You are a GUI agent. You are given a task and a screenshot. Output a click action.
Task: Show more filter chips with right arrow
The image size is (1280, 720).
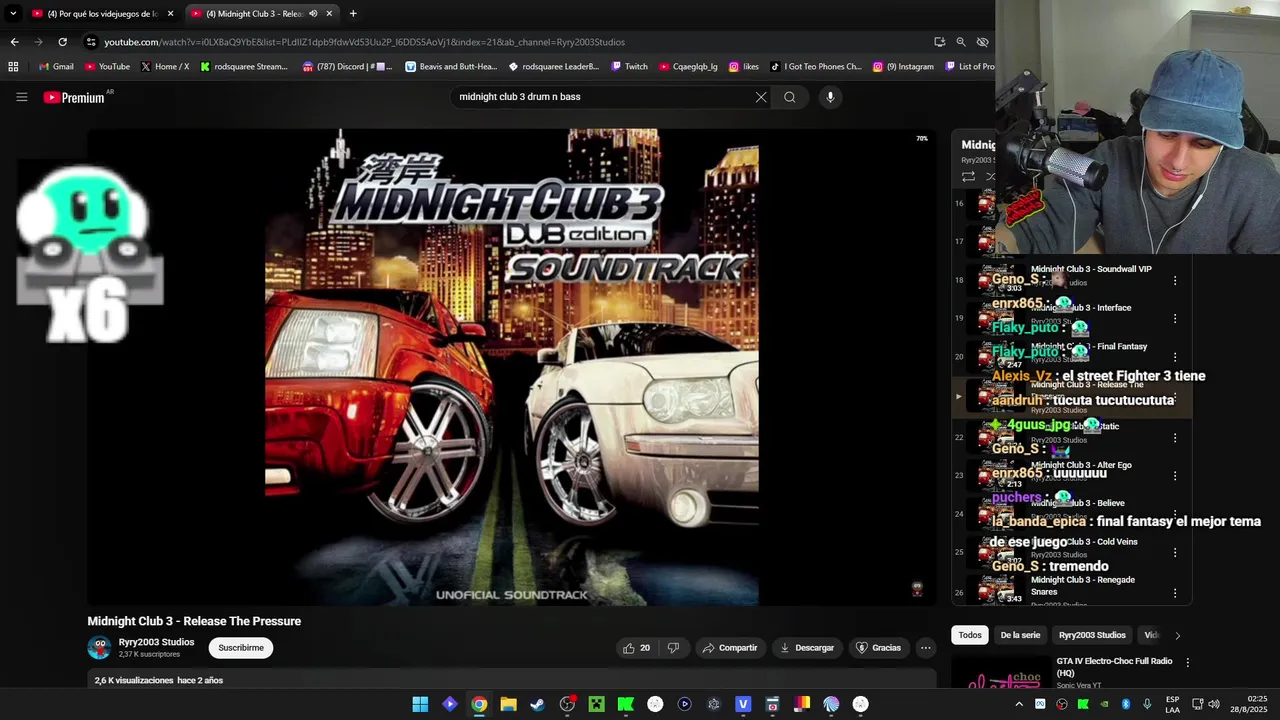pos(1177,635)
